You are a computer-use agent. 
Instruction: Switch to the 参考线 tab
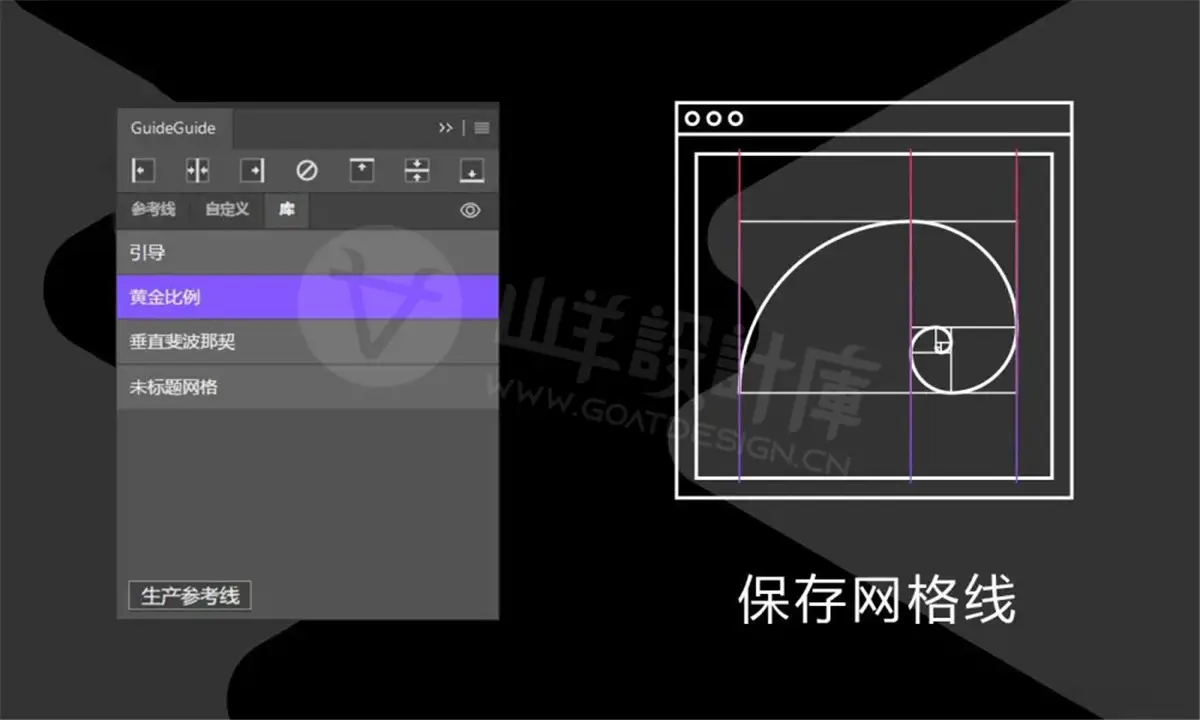click(153, 210)
